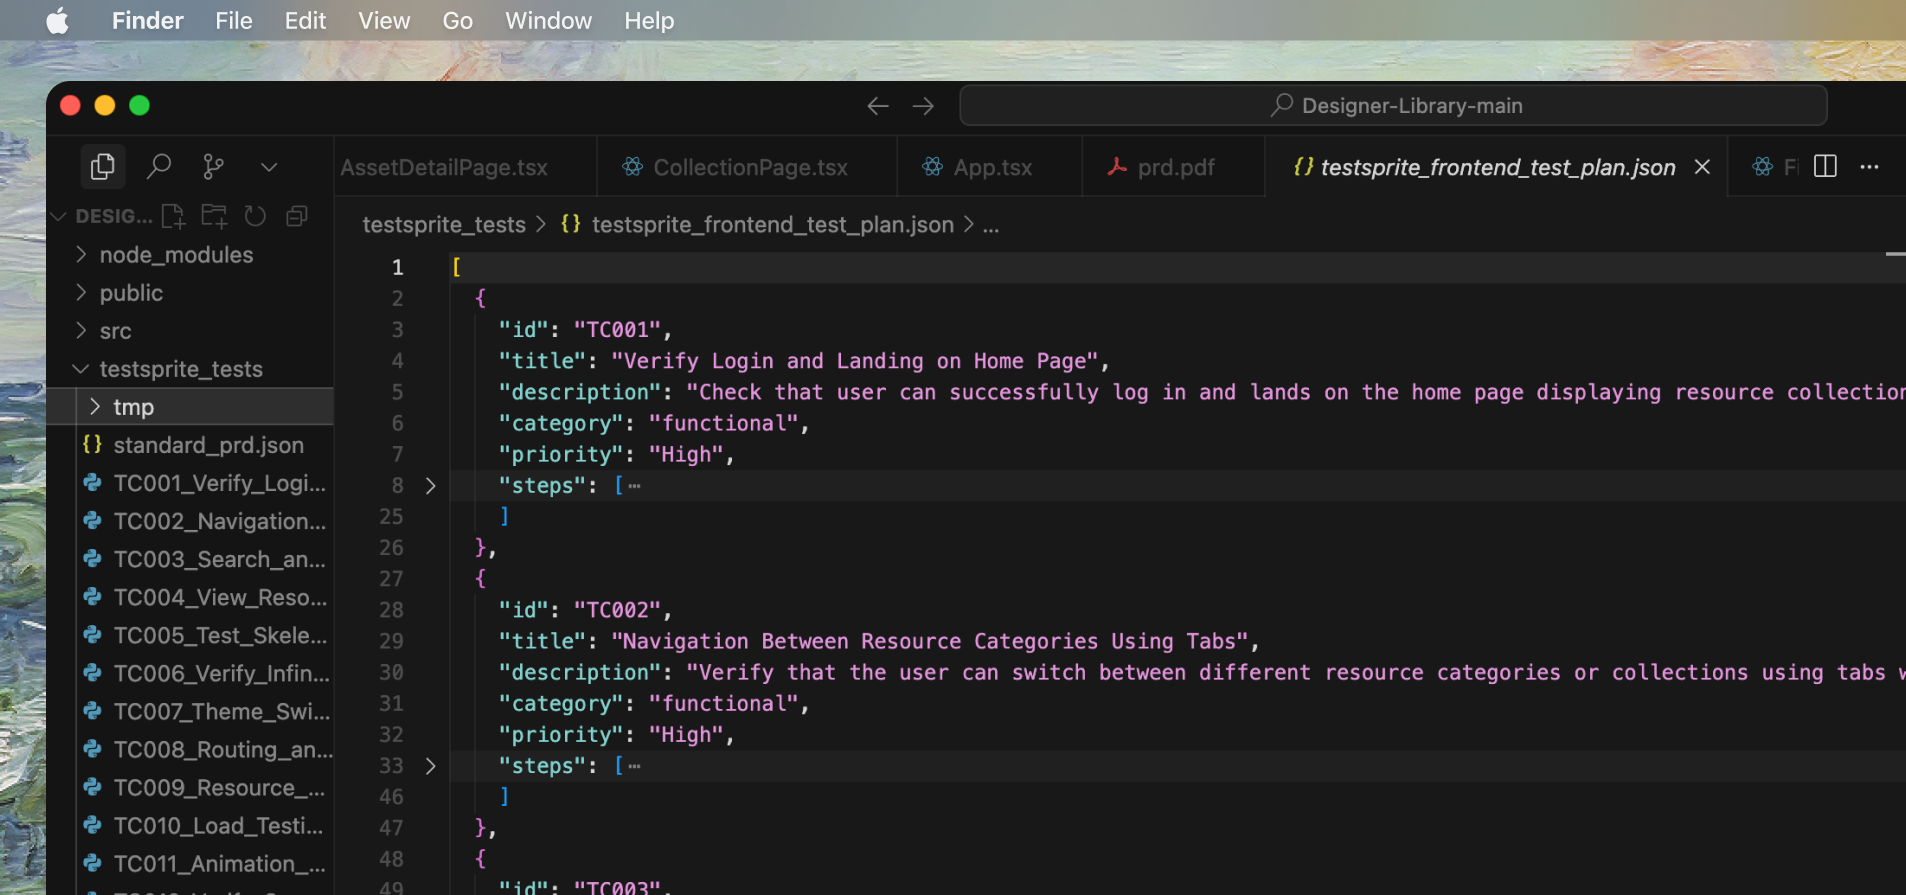Split the editor to the right

1825,166
